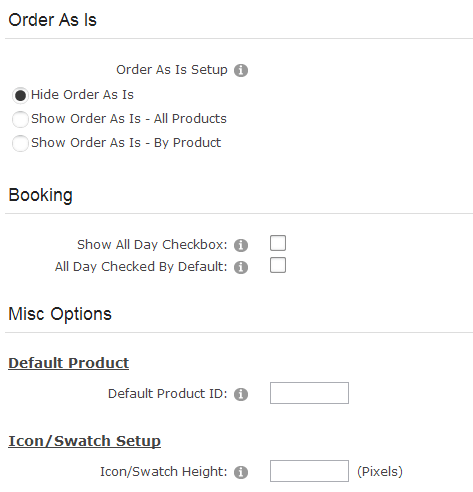The image size is (473, 492).
Task: Click info icon for All Day Checked By Default
Action: pos(241,267)
